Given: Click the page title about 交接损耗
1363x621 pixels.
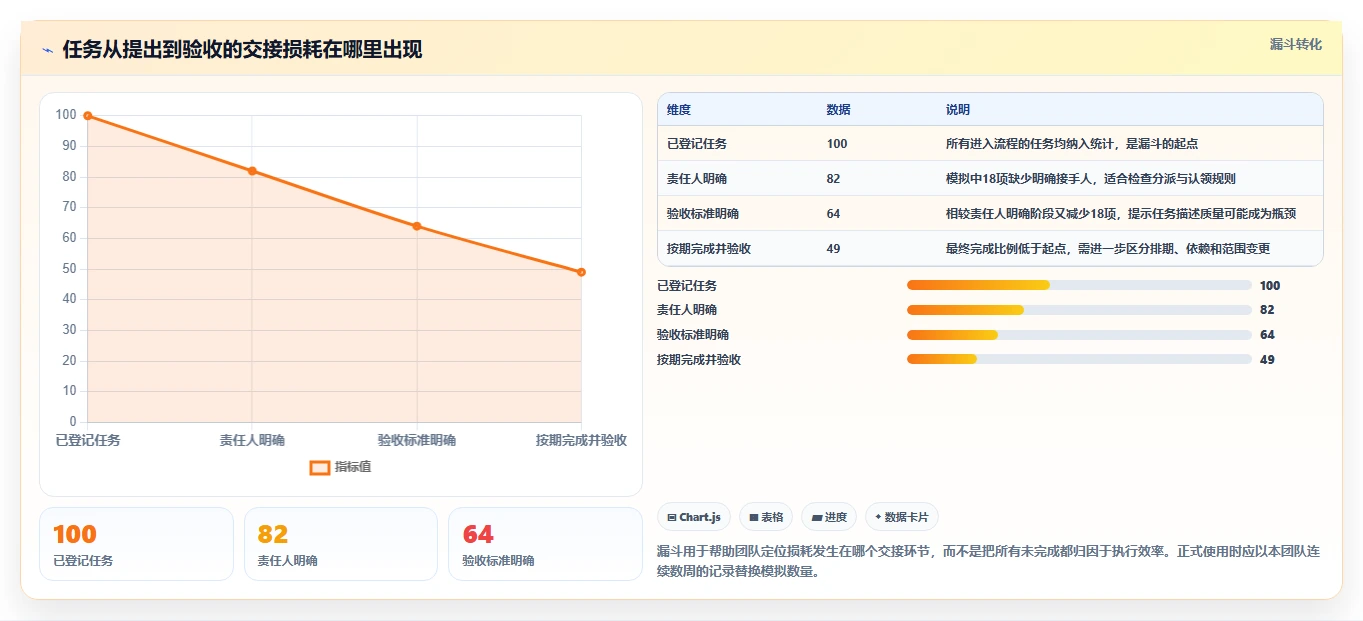Looking at the screenshot, I should coord(242,50).
